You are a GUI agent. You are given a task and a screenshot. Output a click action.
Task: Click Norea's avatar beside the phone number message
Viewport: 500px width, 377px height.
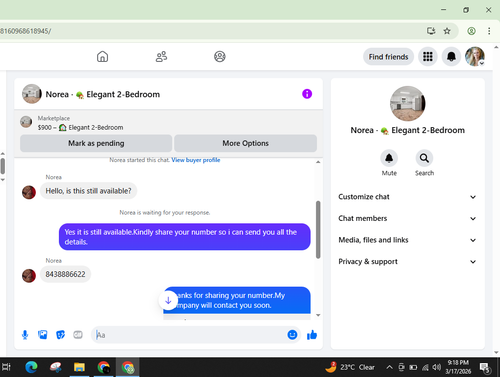[x=29, y=276]
